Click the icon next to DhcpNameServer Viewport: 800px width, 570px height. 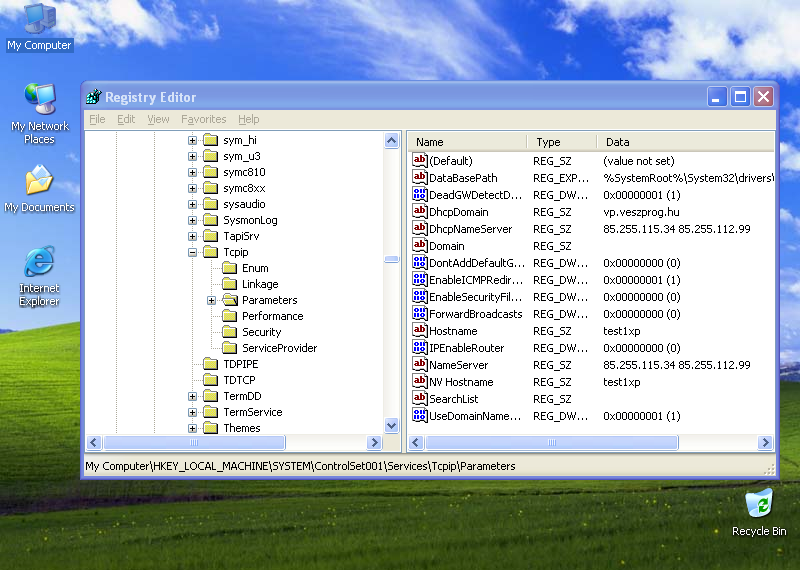click(419, 228)
